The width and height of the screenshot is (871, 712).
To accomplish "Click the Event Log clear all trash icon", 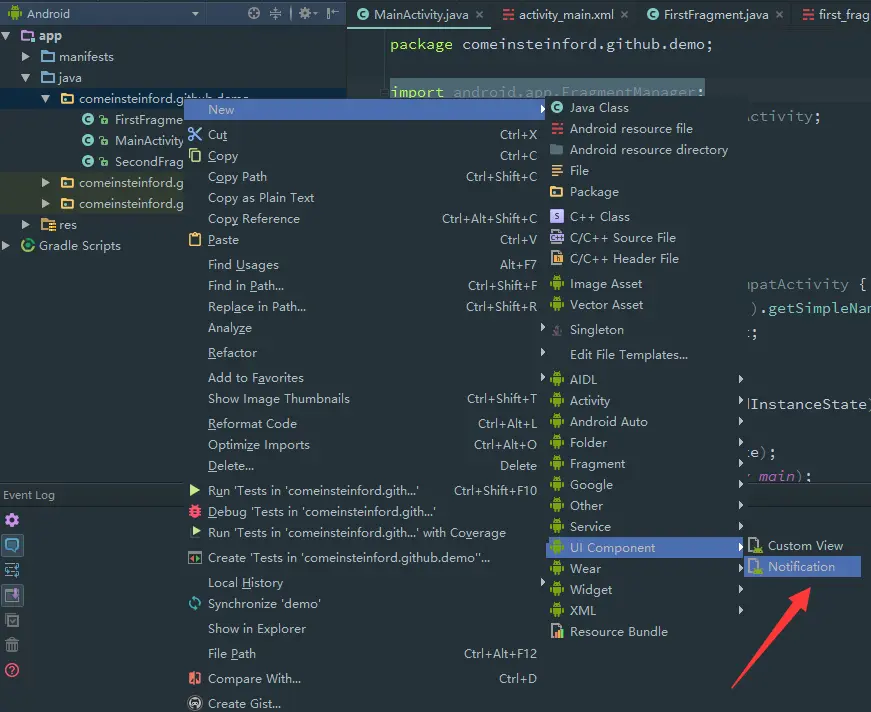I will [12, 645].
